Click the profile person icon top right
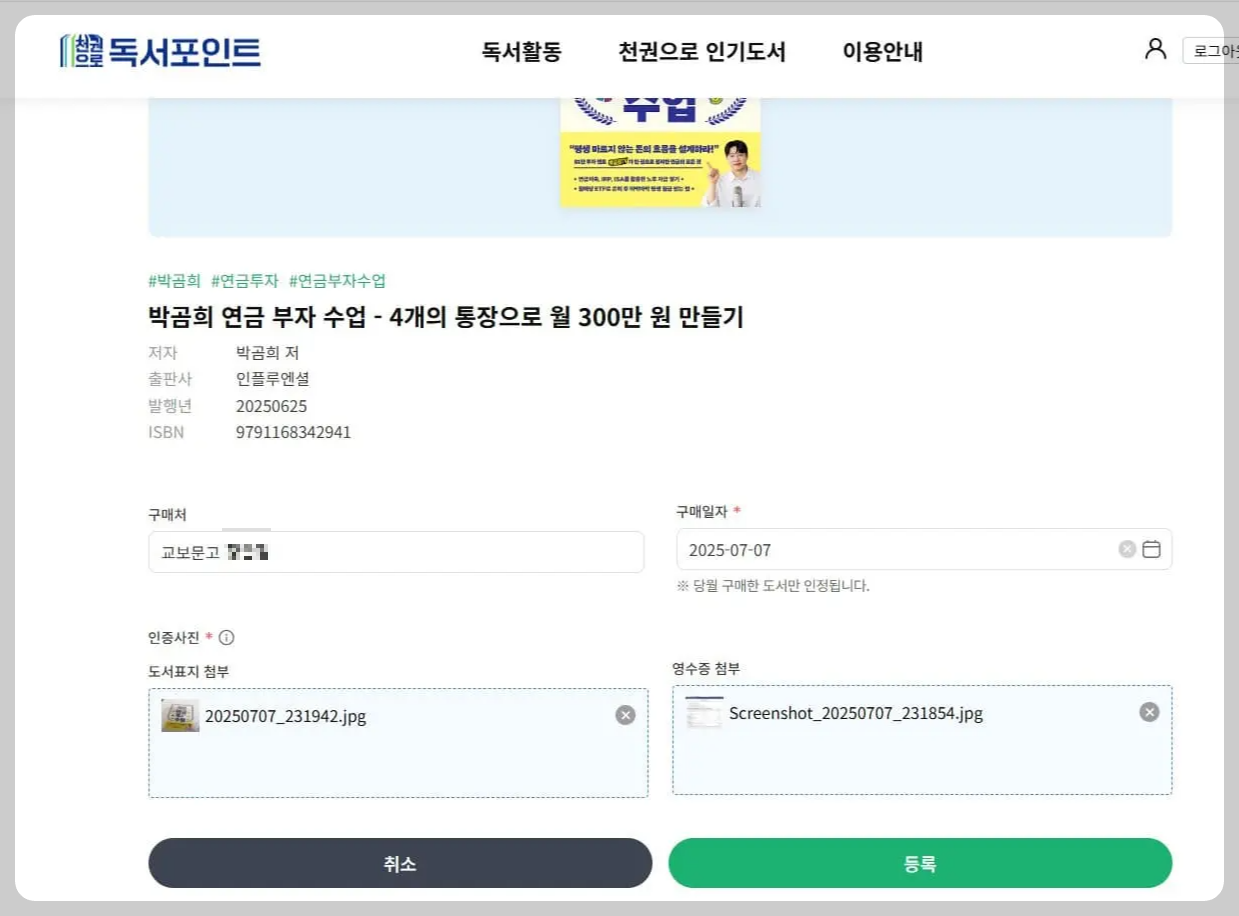This screenshot has height=916, width=1239. tap(1155, 48)
